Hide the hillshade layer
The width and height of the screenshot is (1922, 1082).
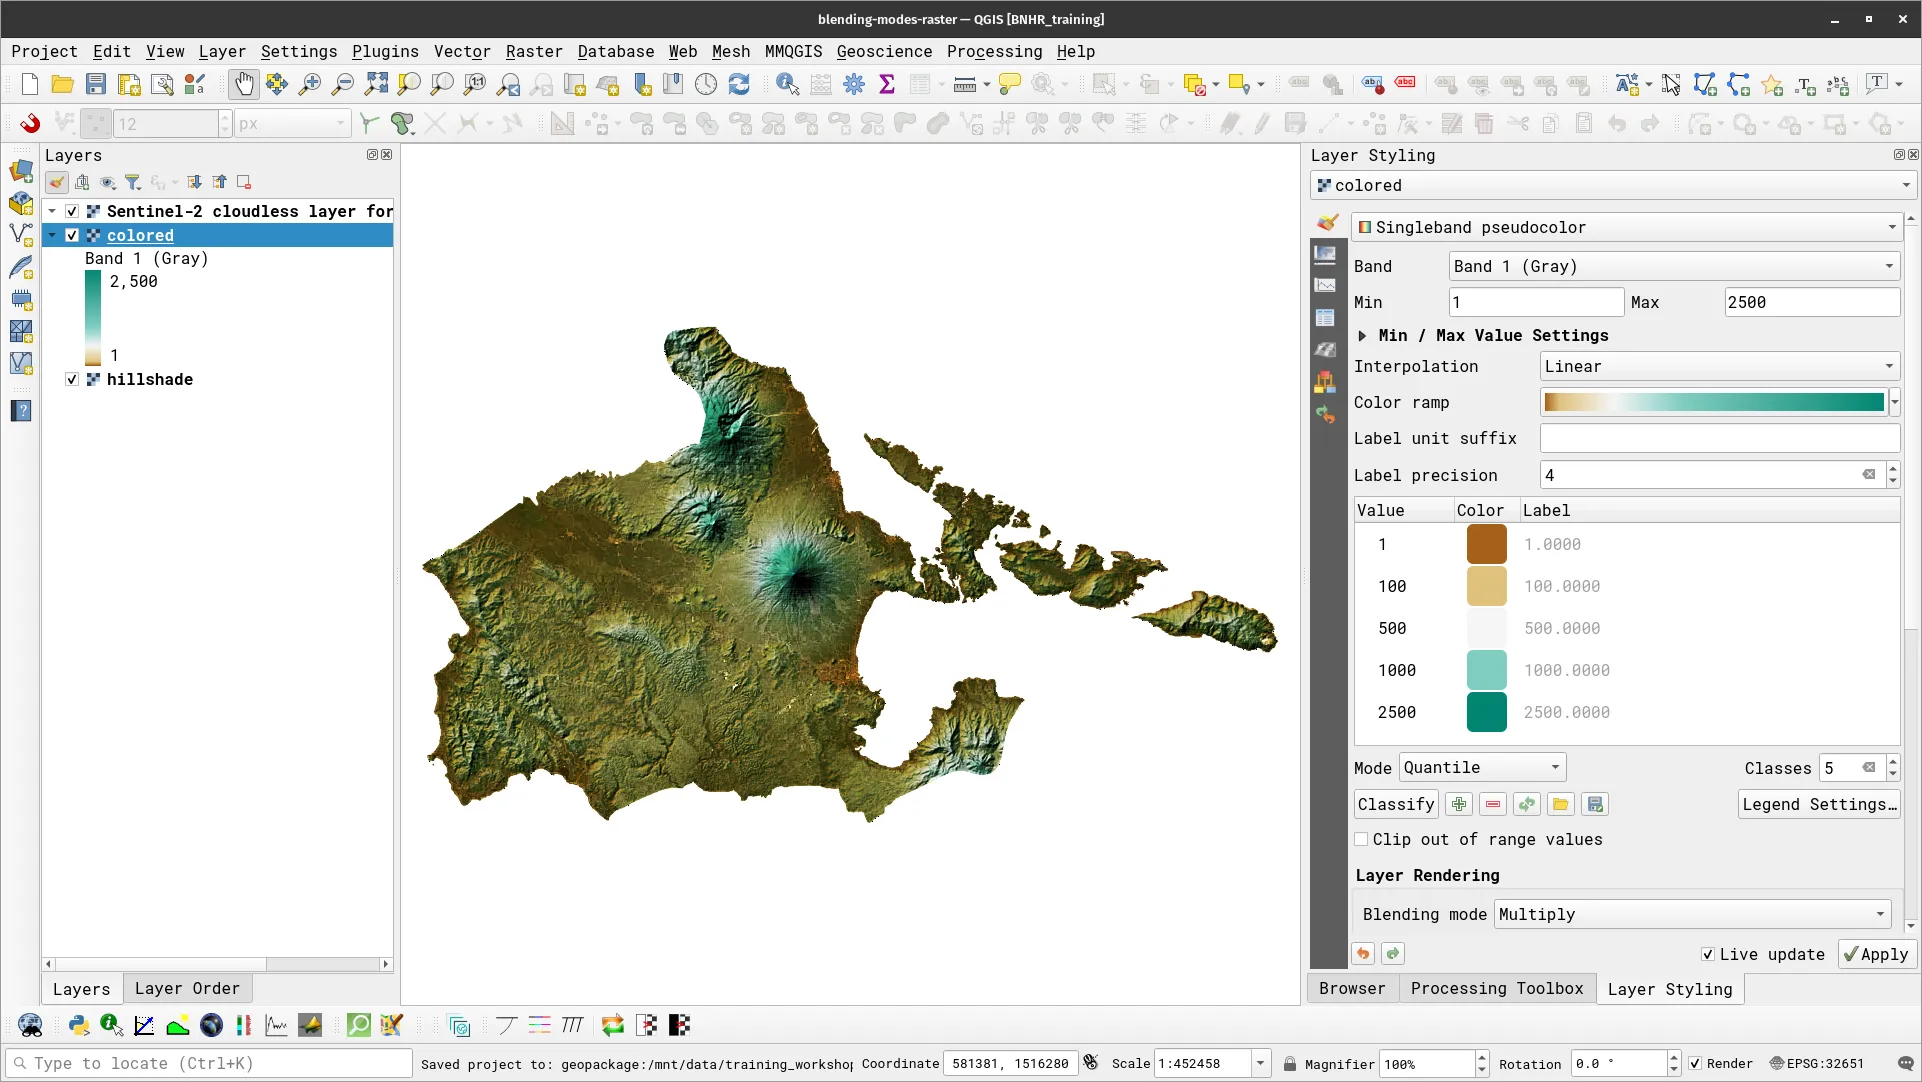tap(71, 379)
